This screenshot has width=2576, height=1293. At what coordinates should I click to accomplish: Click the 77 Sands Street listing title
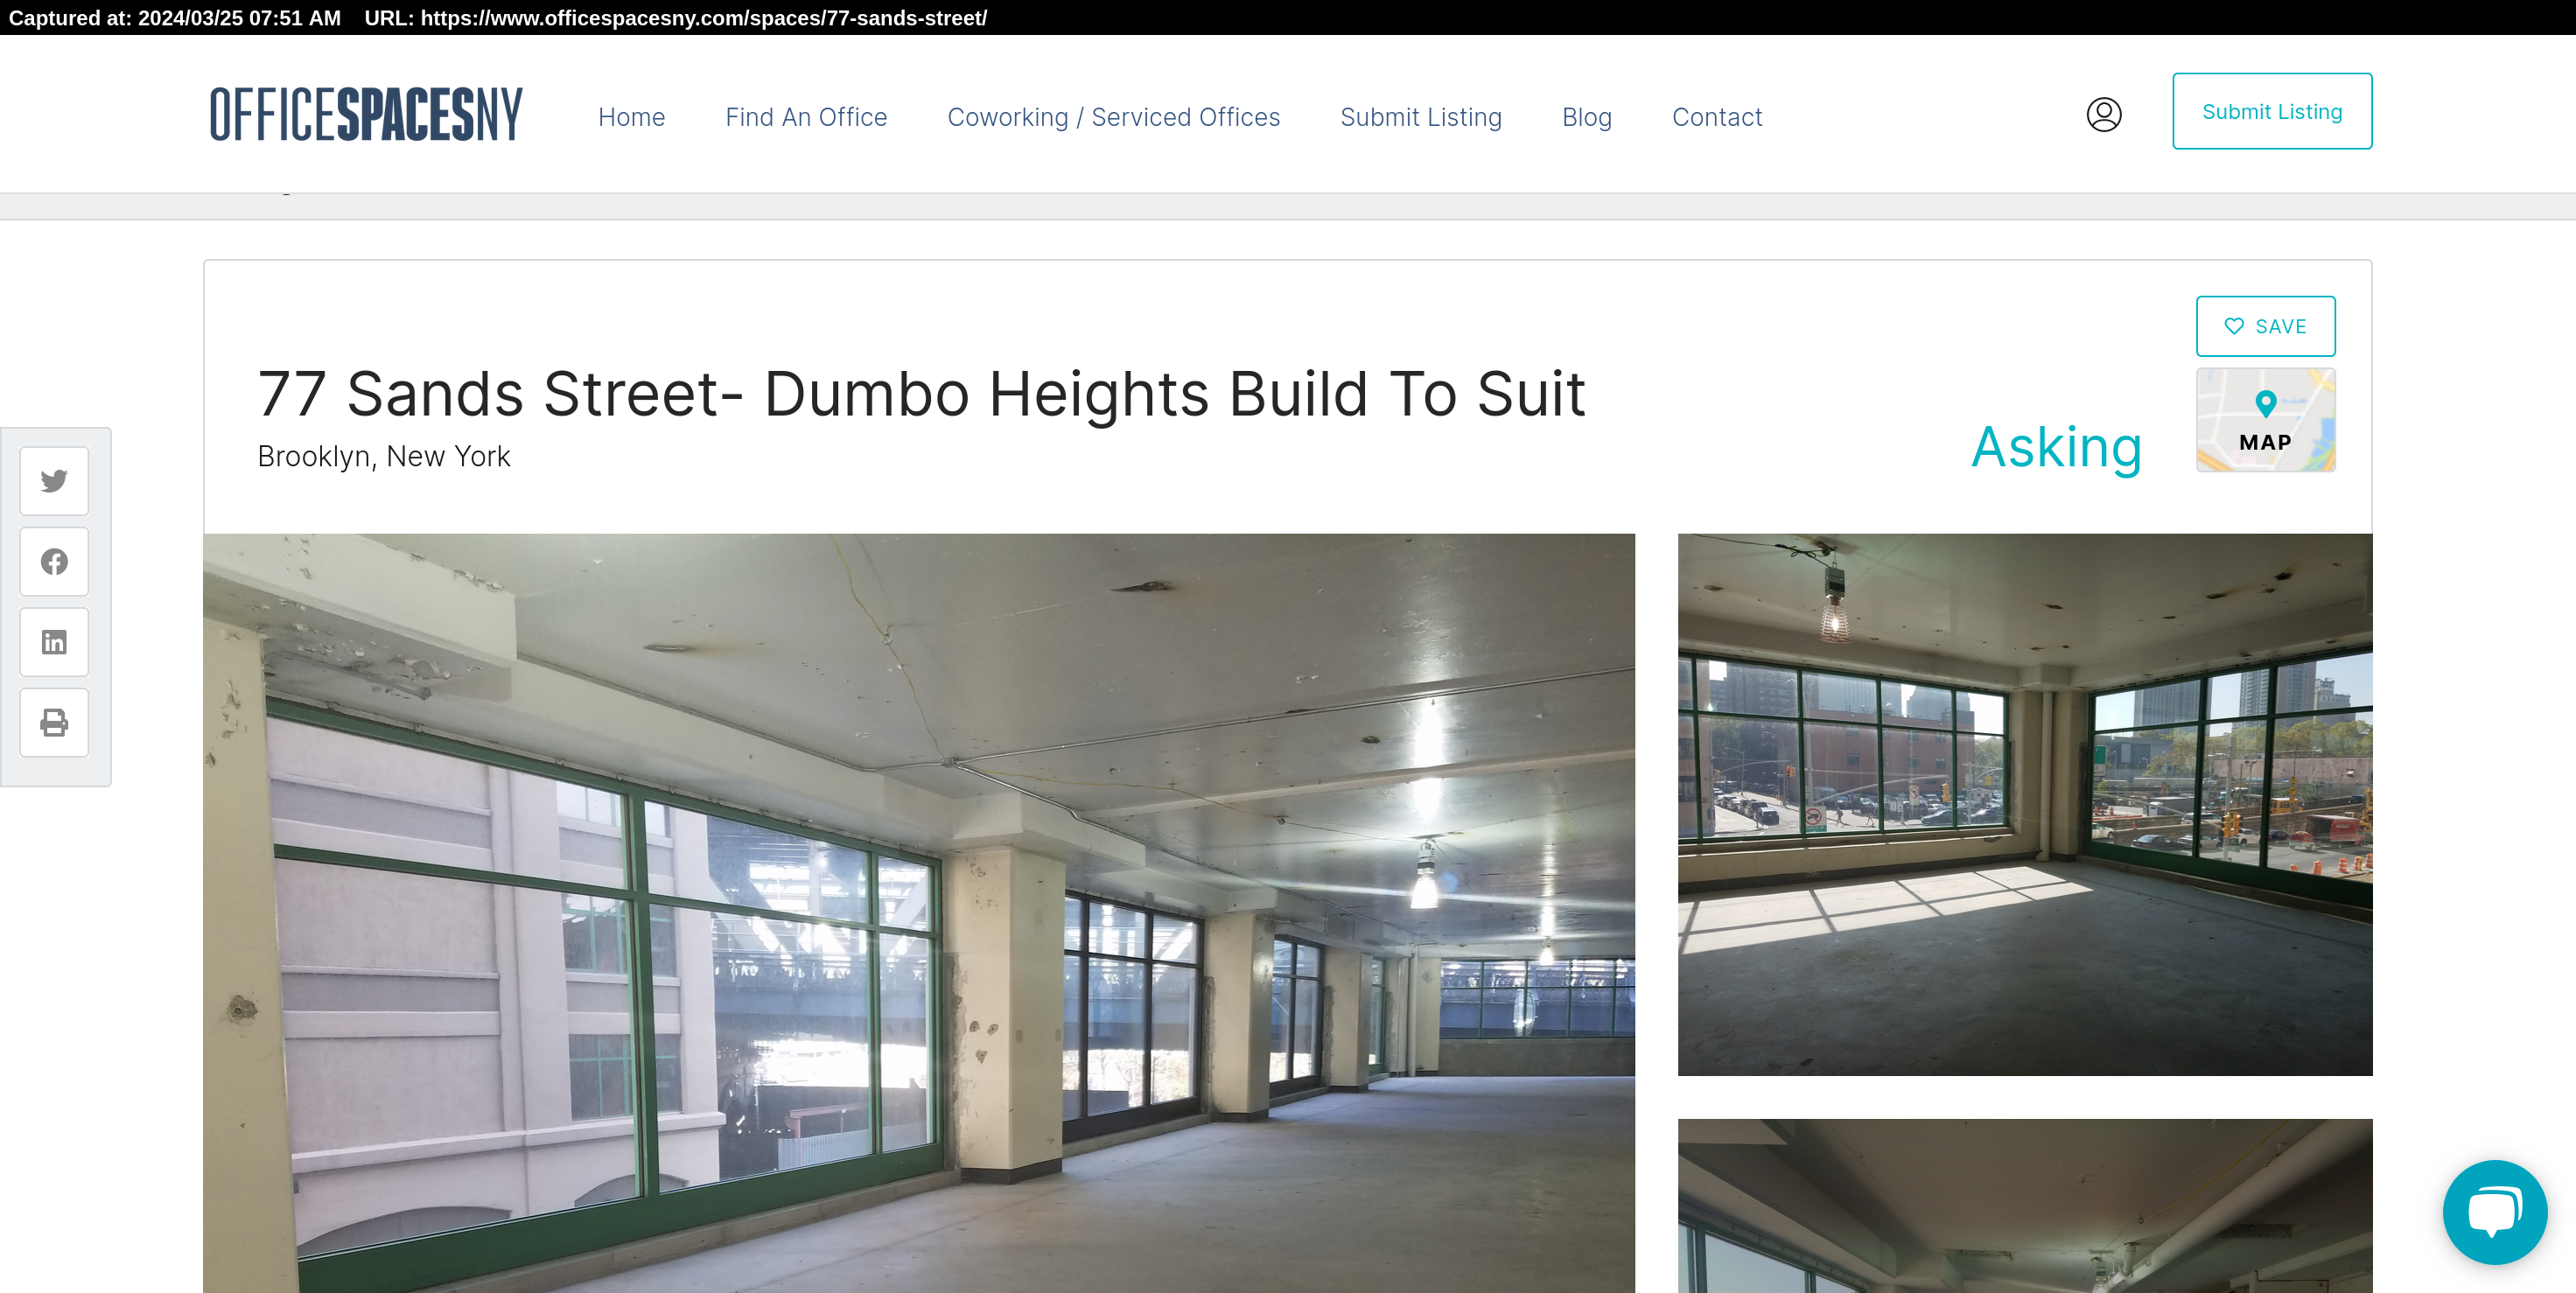tap(921, 393)
